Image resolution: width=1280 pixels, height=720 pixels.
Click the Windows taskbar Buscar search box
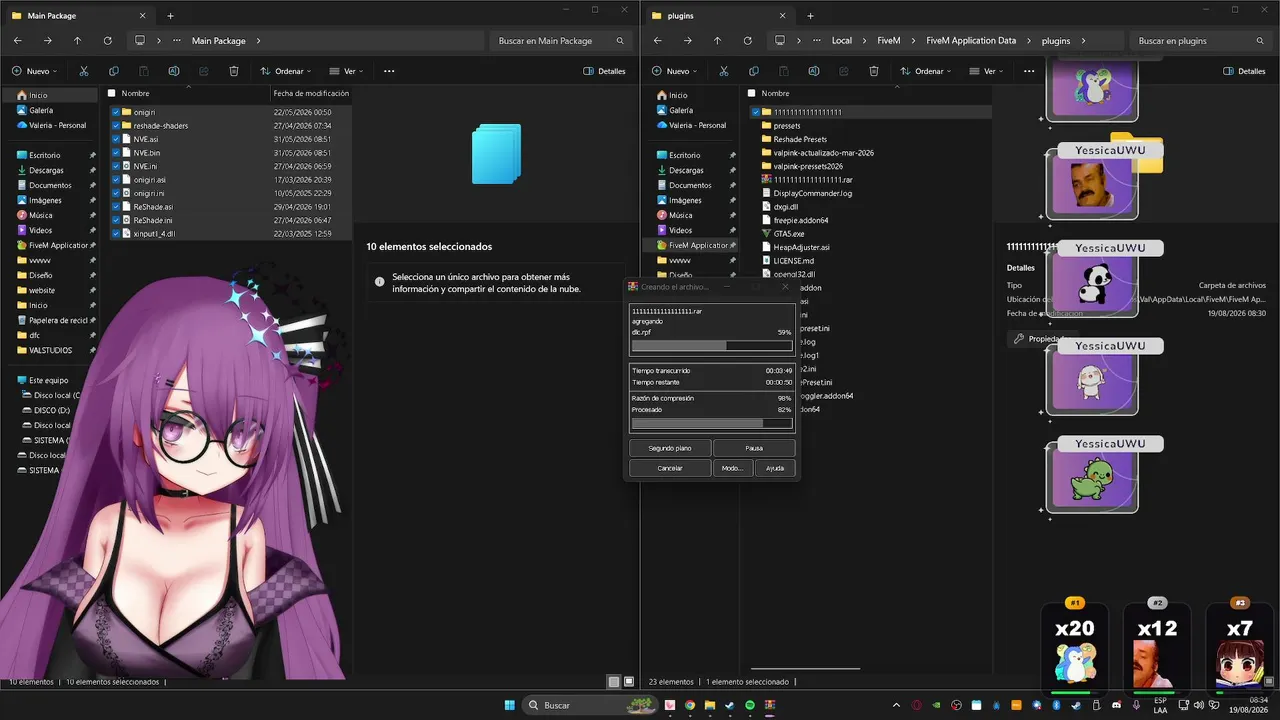point(592,705)
